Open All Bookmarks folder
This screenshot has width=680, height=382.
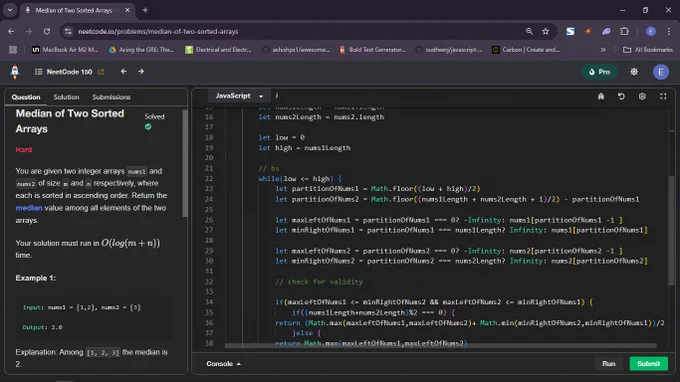point(648,50)
